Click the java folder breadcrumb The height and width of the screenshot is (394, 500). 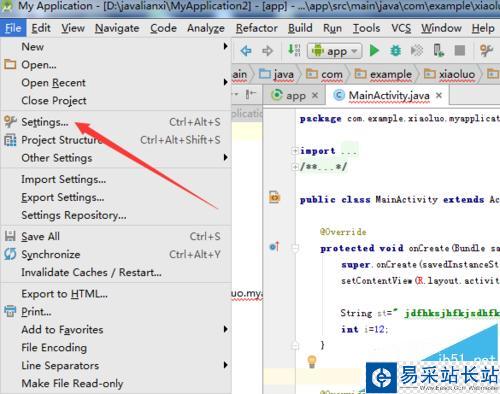(277, 74)
